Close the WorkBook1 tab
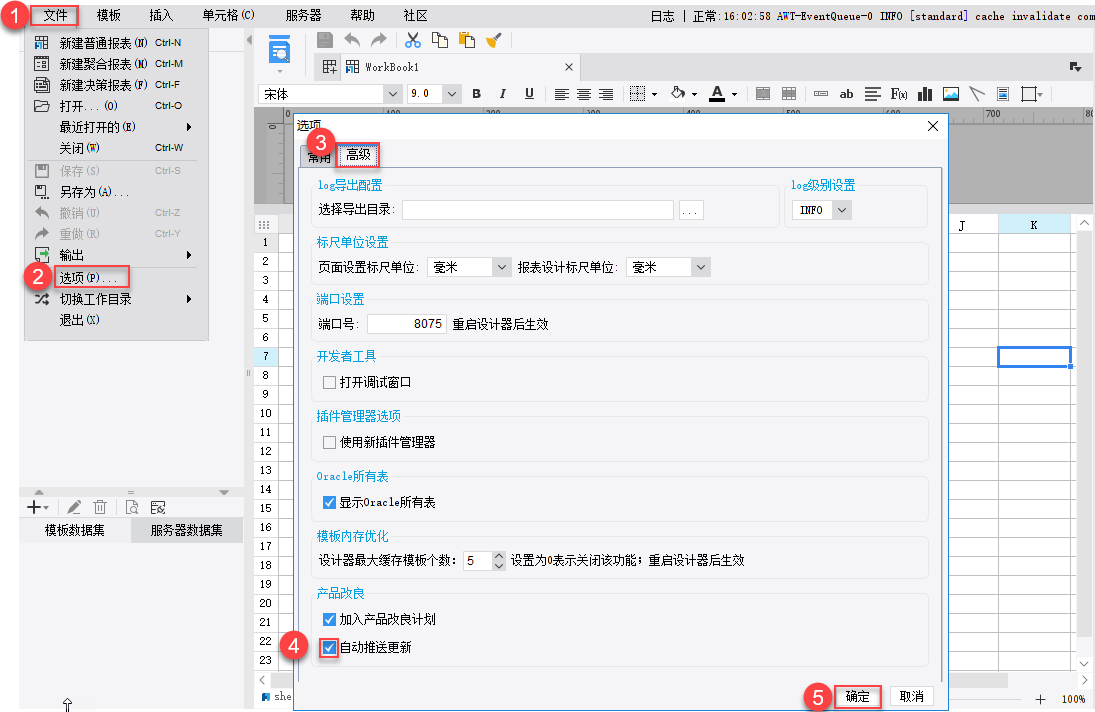The width and height of the screenshot is (1095, 712). tap(568, 67)
